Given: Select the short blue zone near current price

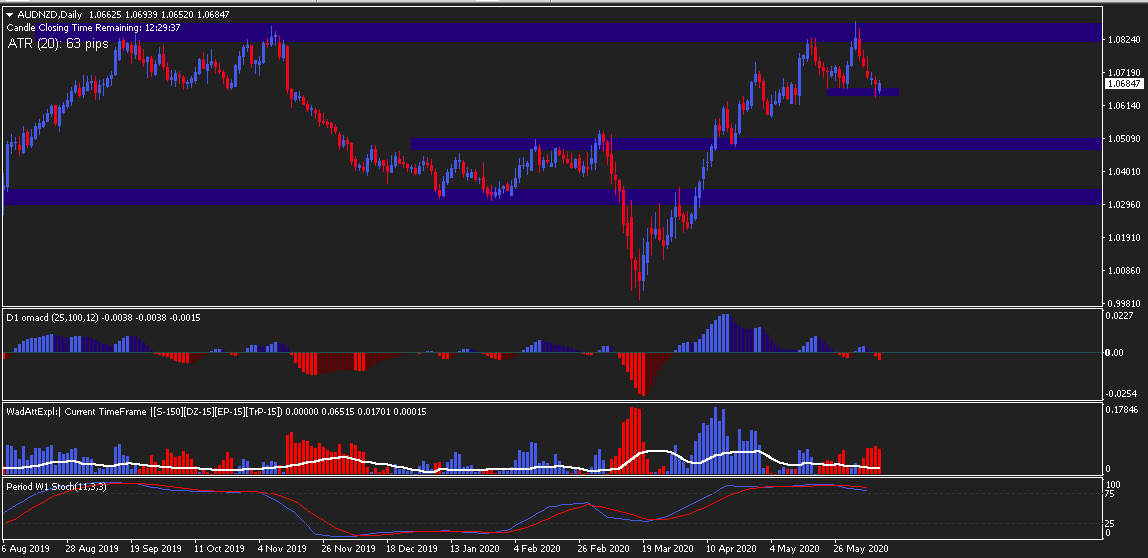Looking at the screenshot, I should click(862, 92).
